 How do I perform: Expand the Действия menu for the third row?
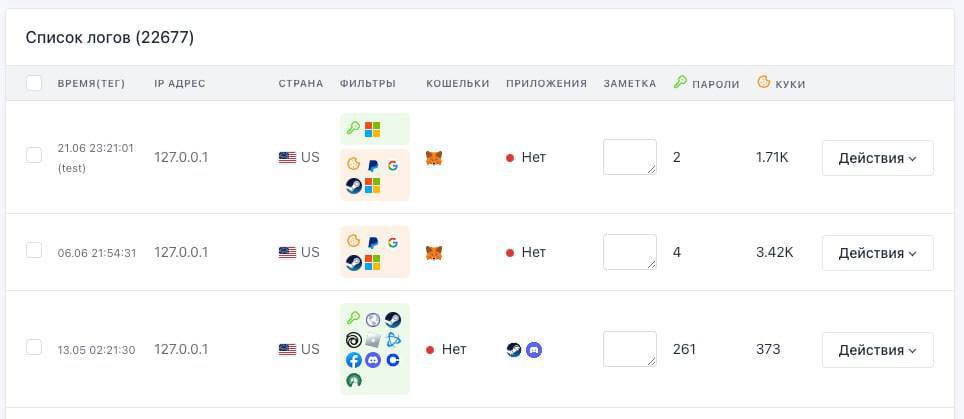pyautogui.click(x=877, y=350)
